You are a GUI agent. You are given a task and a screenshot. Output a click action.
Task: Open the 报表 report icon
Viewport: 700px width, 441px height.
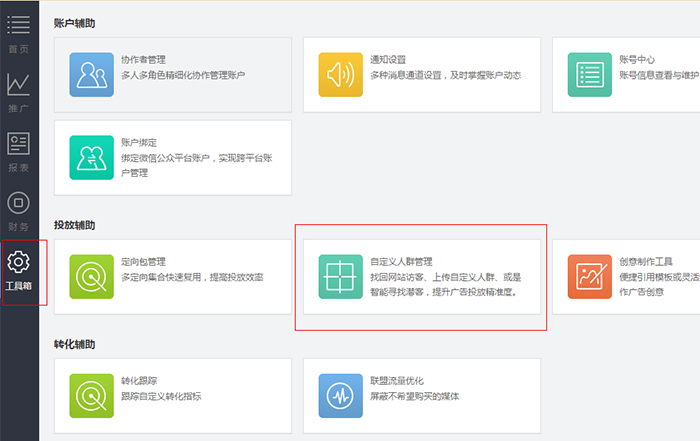[18, 143]
